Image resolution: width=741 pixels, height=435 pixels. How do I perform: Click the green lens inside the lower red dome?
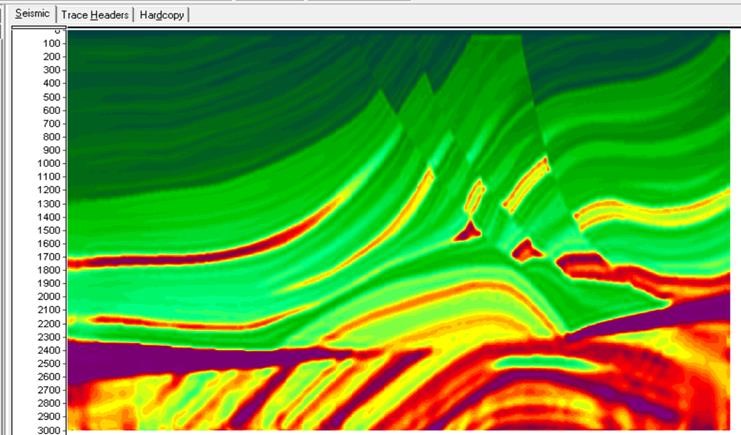pyautogui.click(x=528, y=362)
